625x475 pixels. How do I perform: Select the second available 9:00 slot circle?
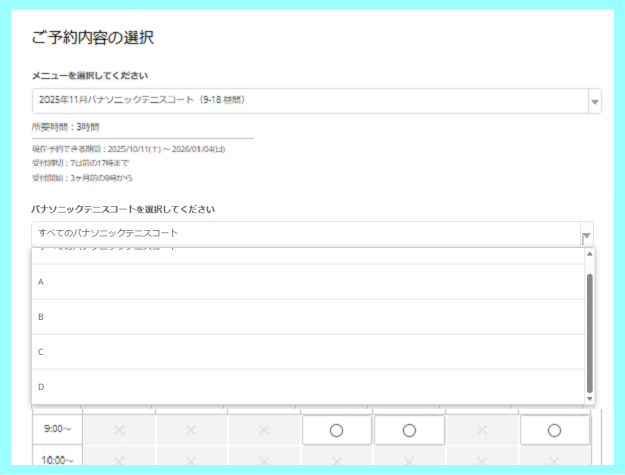click(x=409, y=430)
